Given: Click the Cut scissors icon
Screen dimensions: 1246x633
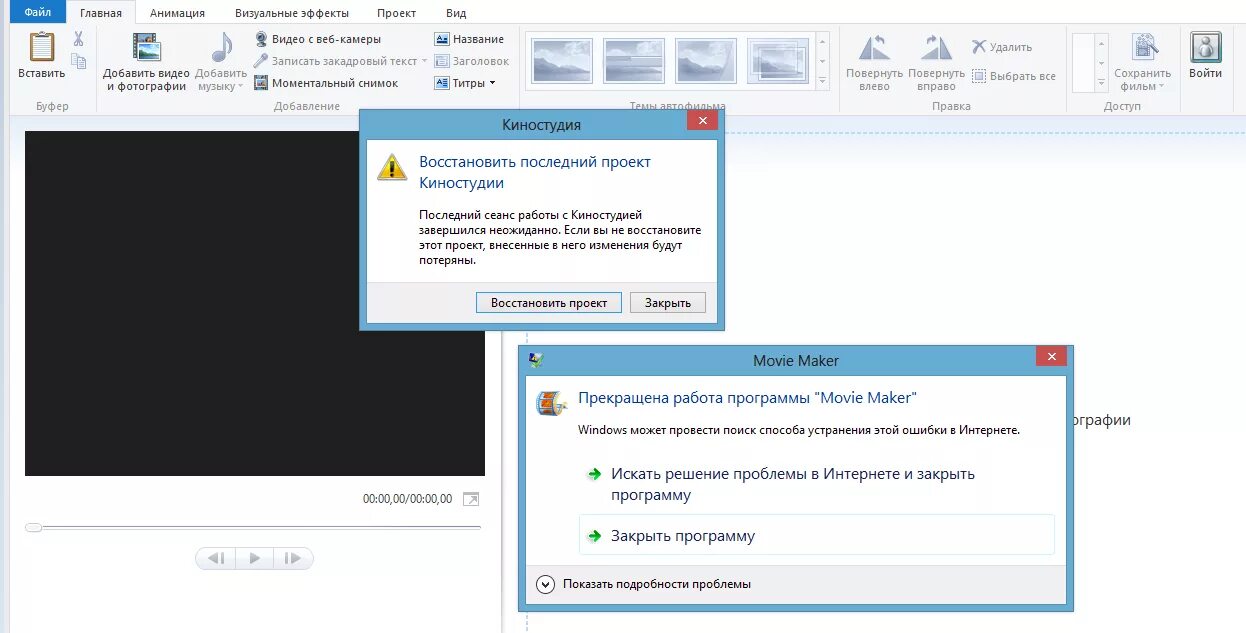Looking at the screenshot, I should (x=78, y=39).
